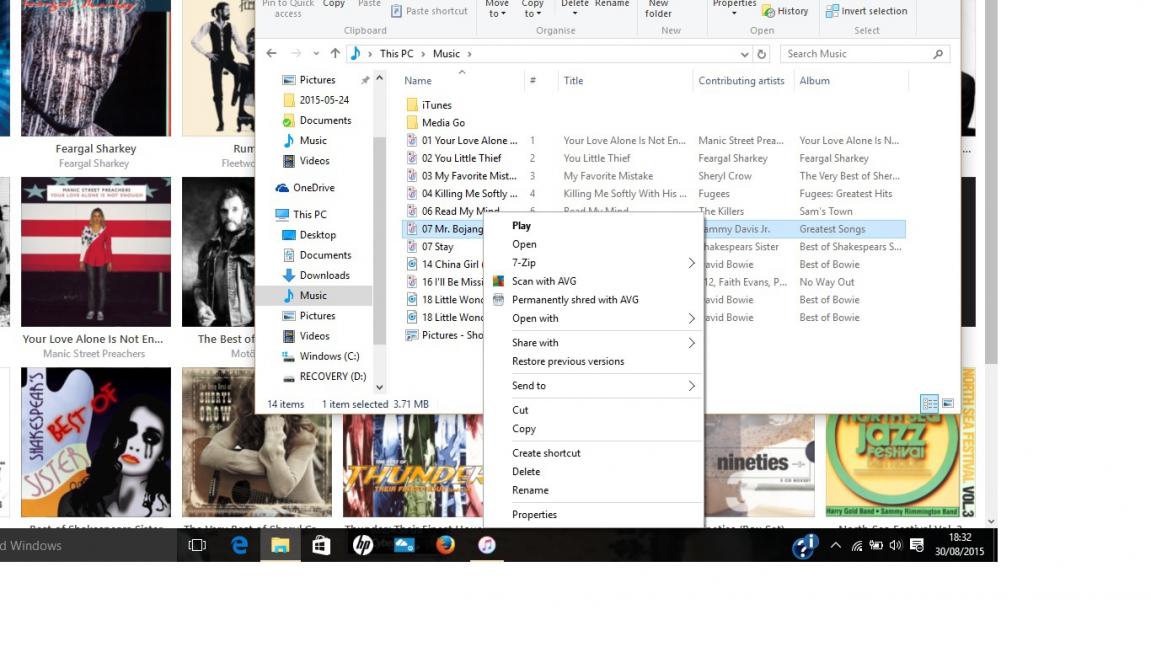Select Properties from the context menu
Screen dimensions: 1151x647
(x=534, y=514)
